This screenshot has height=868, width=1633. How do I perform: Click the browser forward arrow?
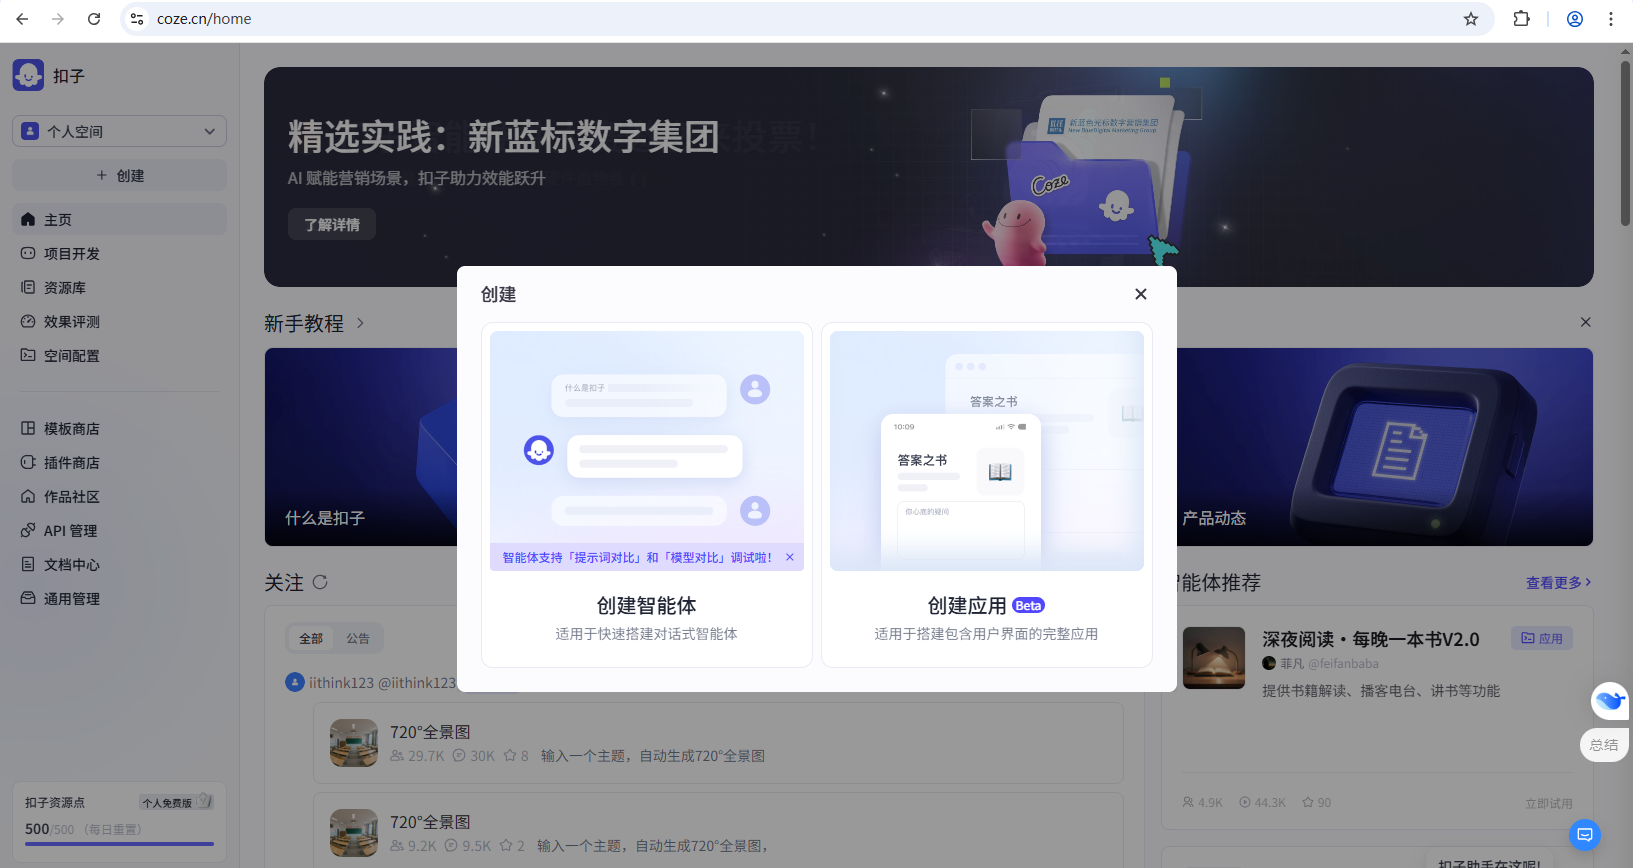point(58,19)
